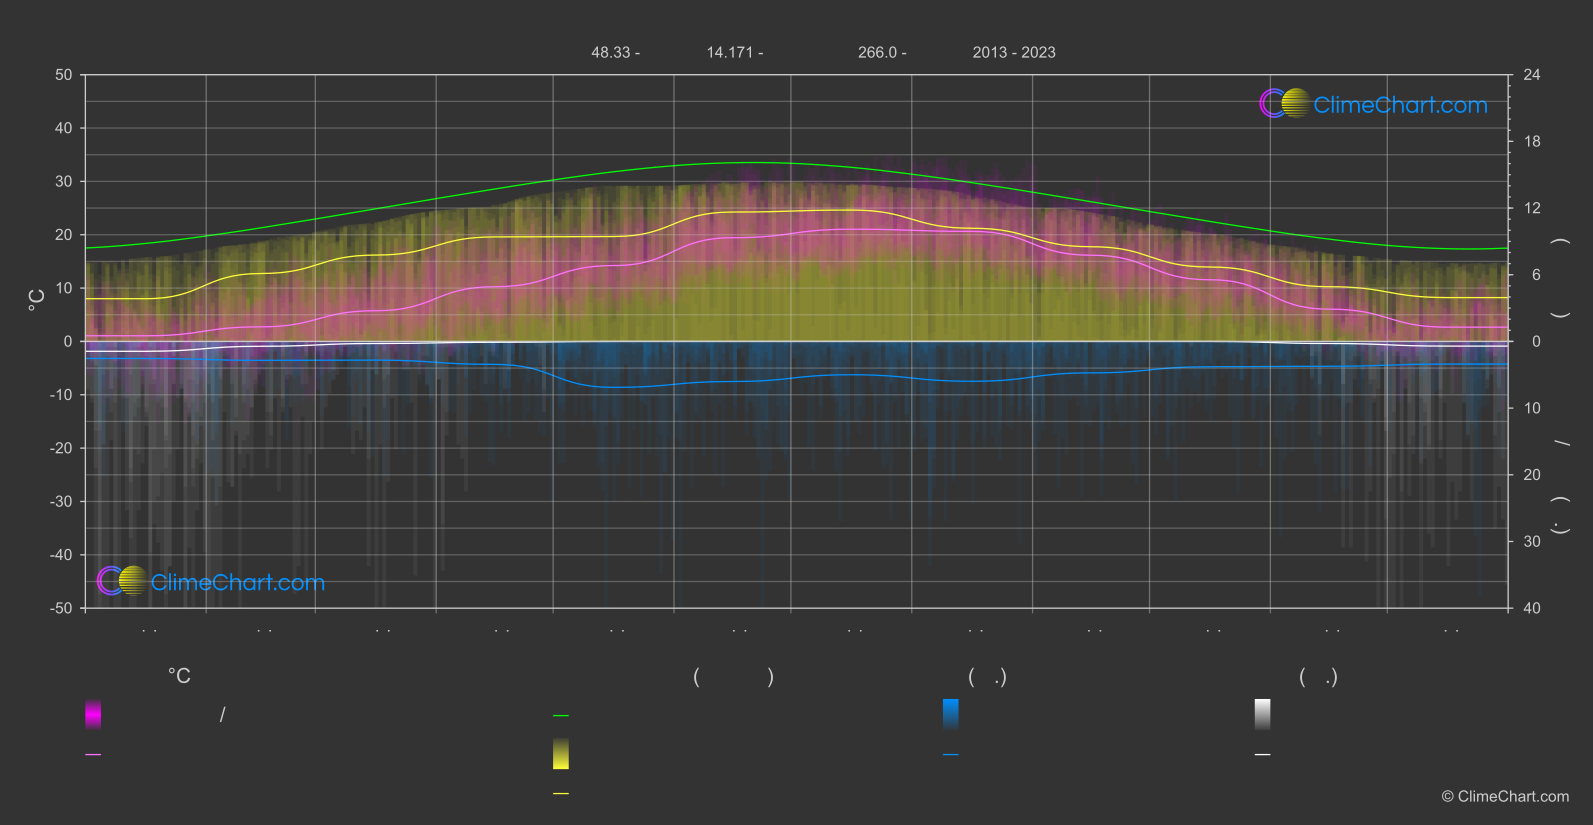Click the latitude value 48.33 in header
Image resolution: width=1593 pixels, height=825 pixels.
(610, 52)
